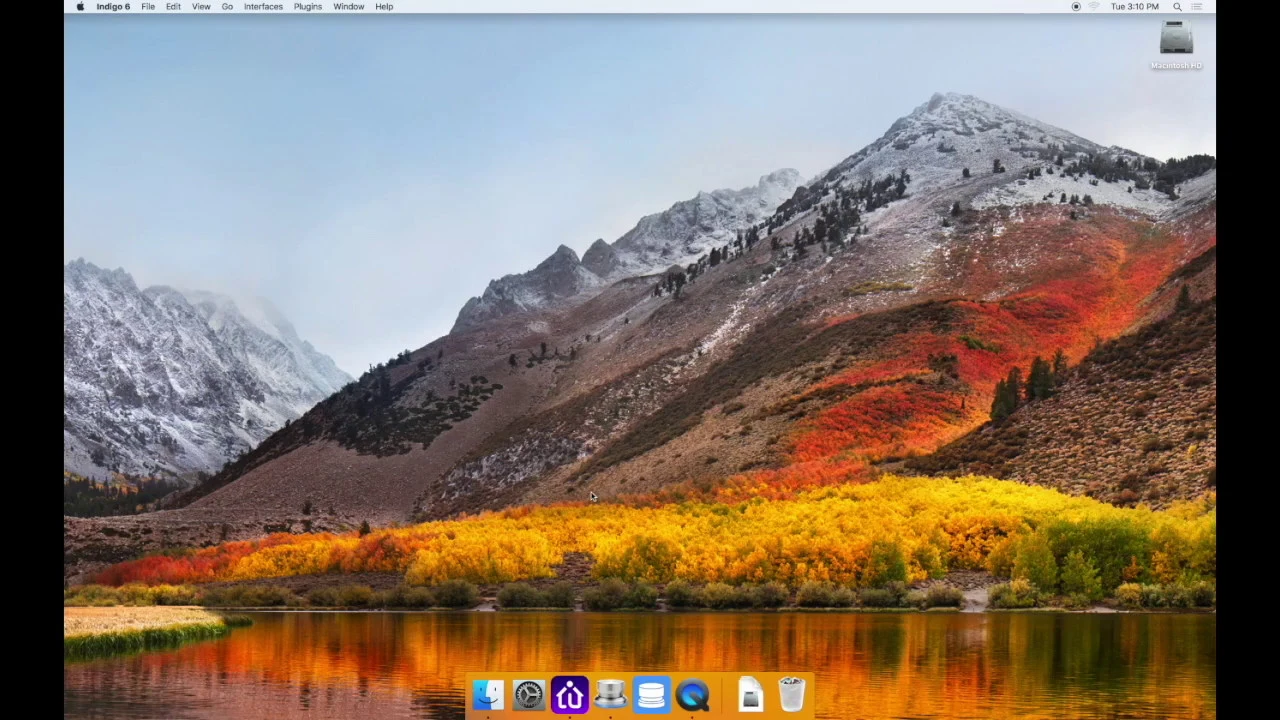Open the Help menu
The image size is (1280, 720).
[x=384, y=6]
